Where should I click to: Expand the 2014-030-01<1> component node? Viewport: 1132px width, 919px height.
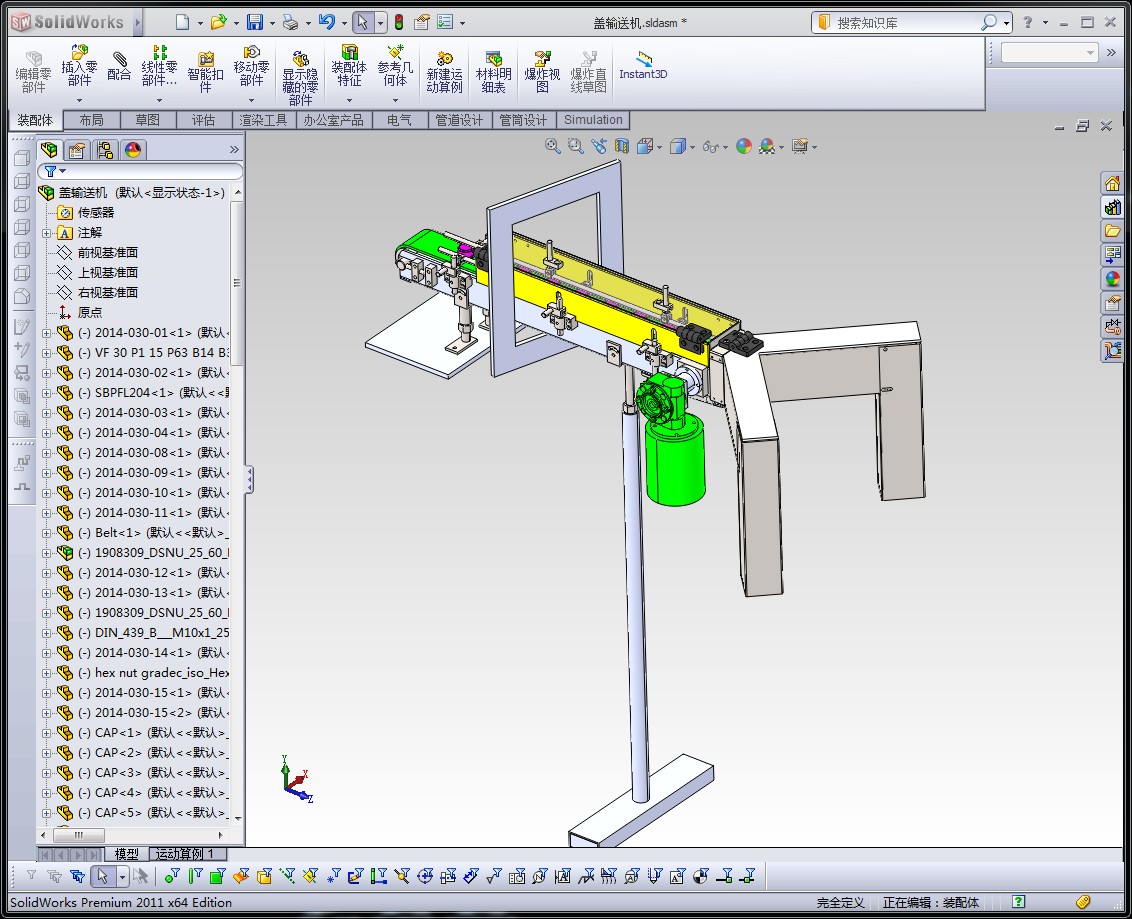tap(47, 333)
